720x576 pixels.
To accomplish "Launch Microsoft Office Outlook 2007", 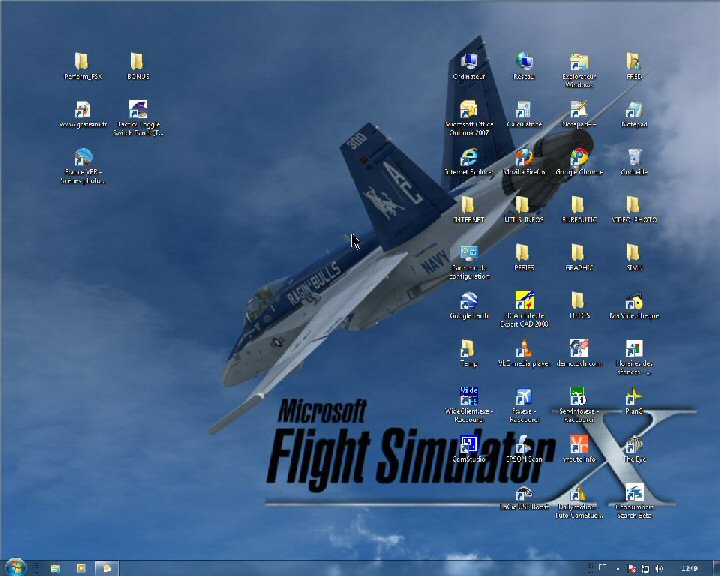I will tap(469, 118).
